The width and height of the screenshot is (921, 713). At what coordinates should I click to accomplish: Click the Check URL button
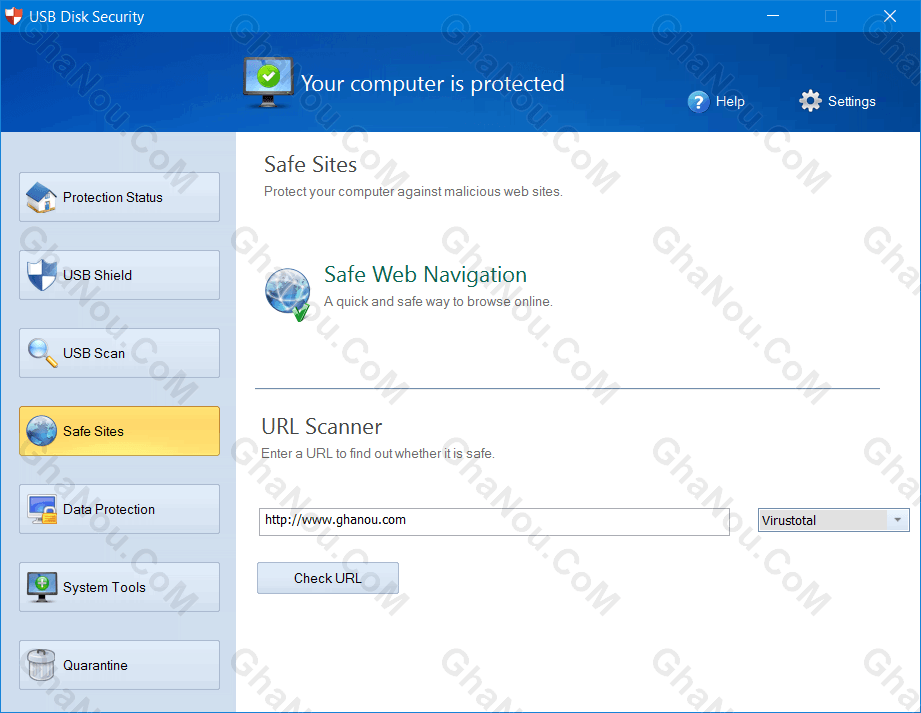[x=328, y=578]
